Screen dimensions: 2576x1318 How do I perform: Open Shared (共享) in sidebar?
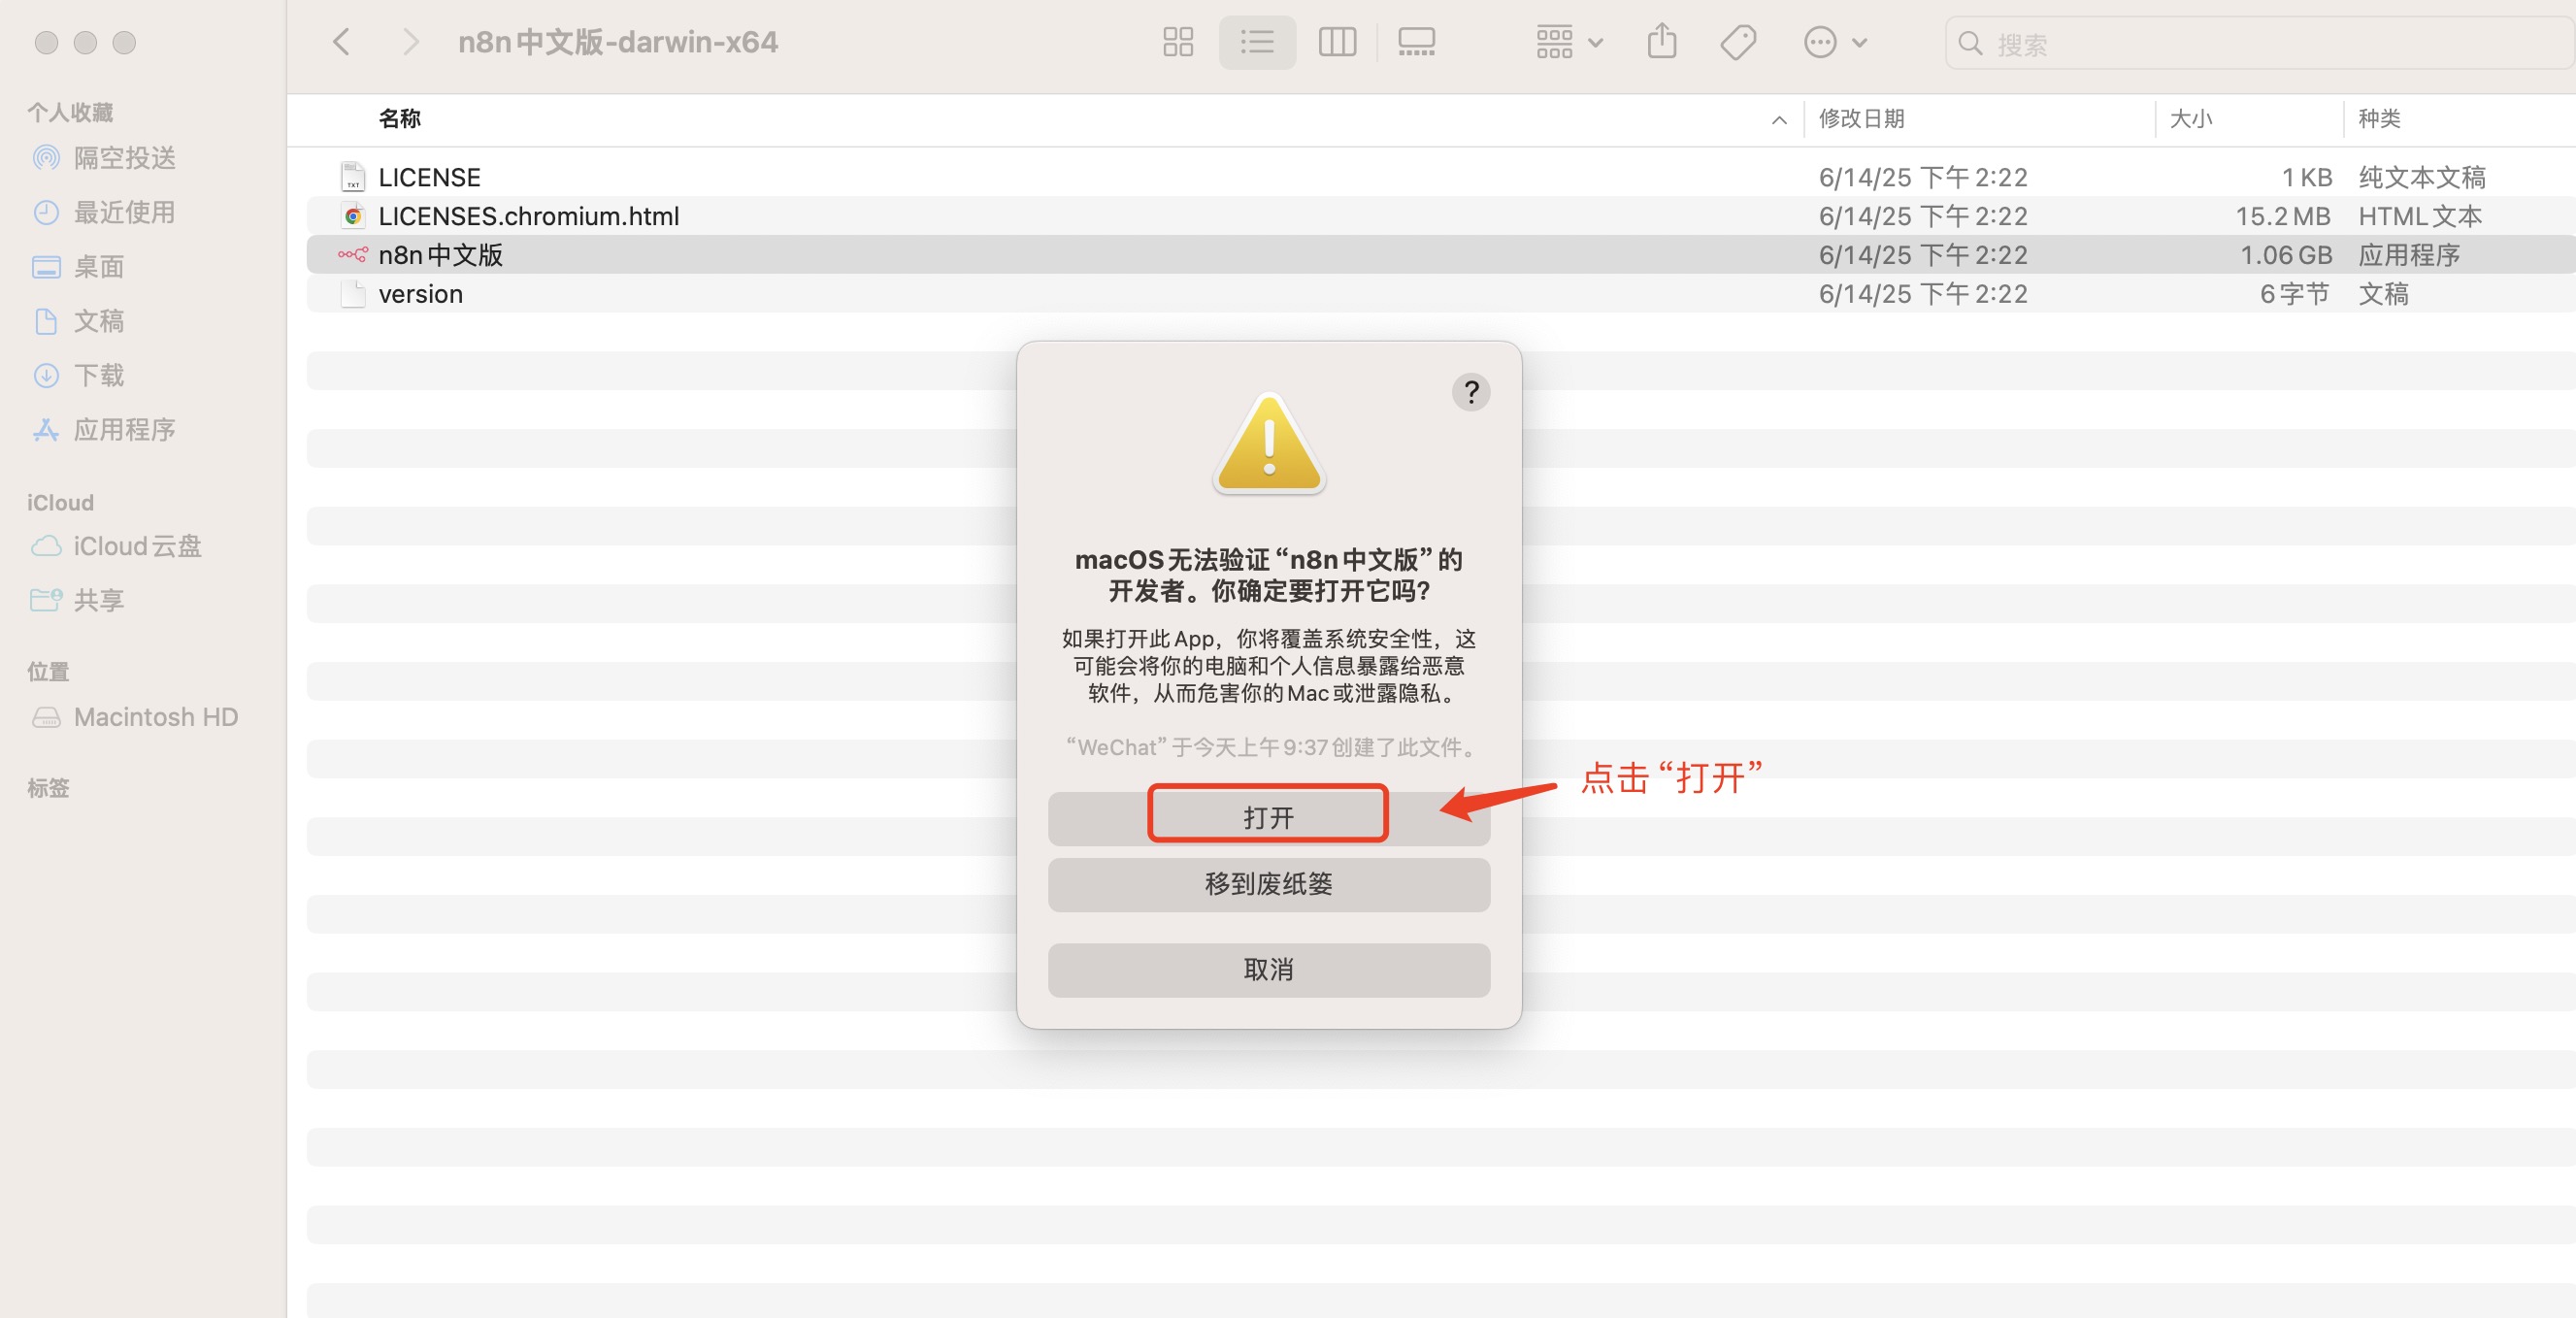(79, 600)
